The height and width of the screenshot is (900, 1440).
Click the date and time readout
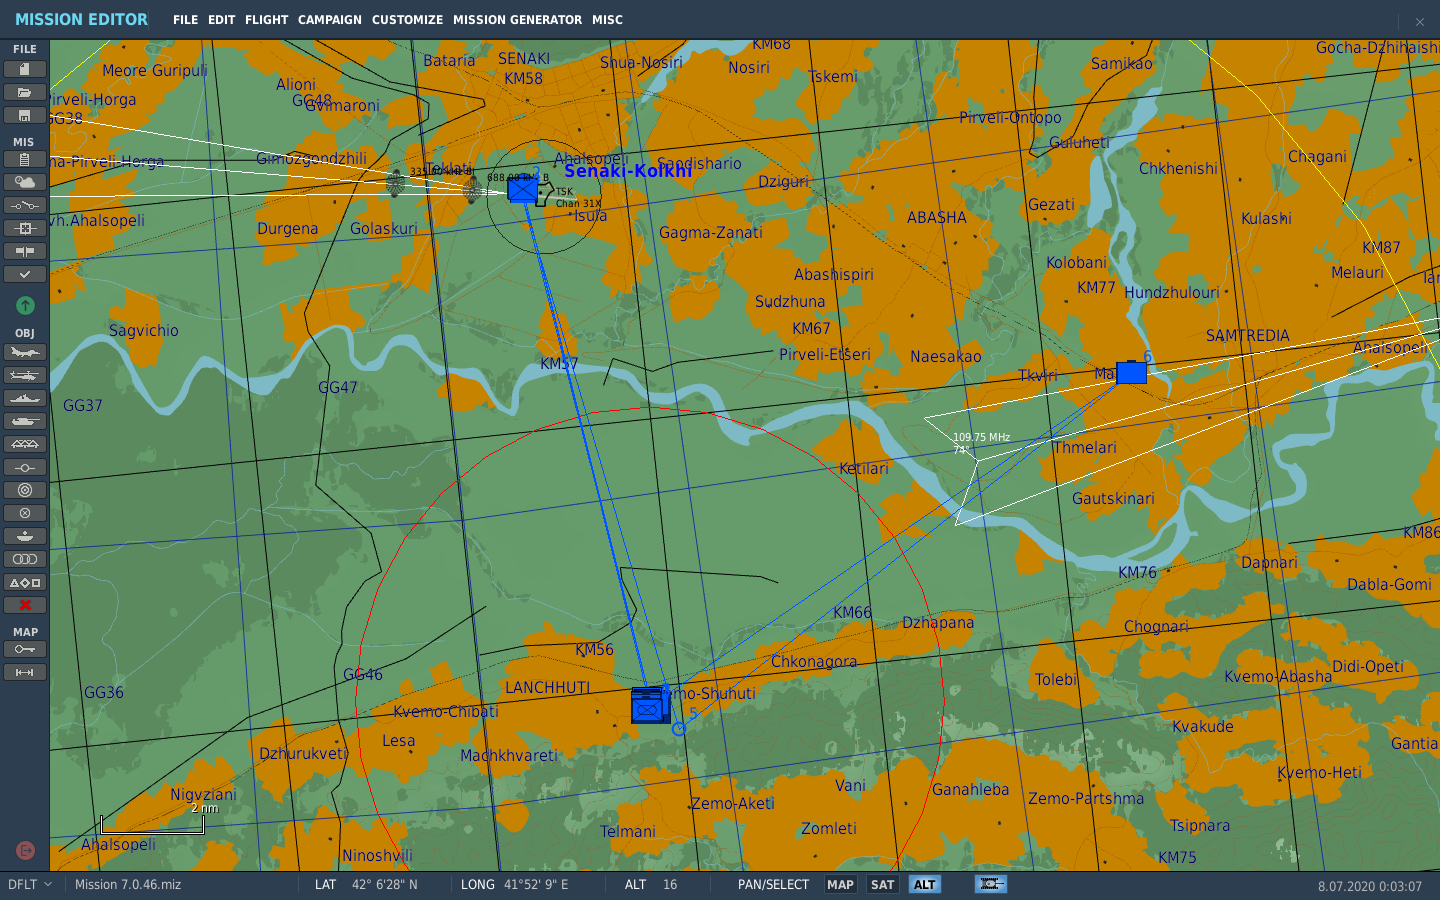pos(1369,886)
